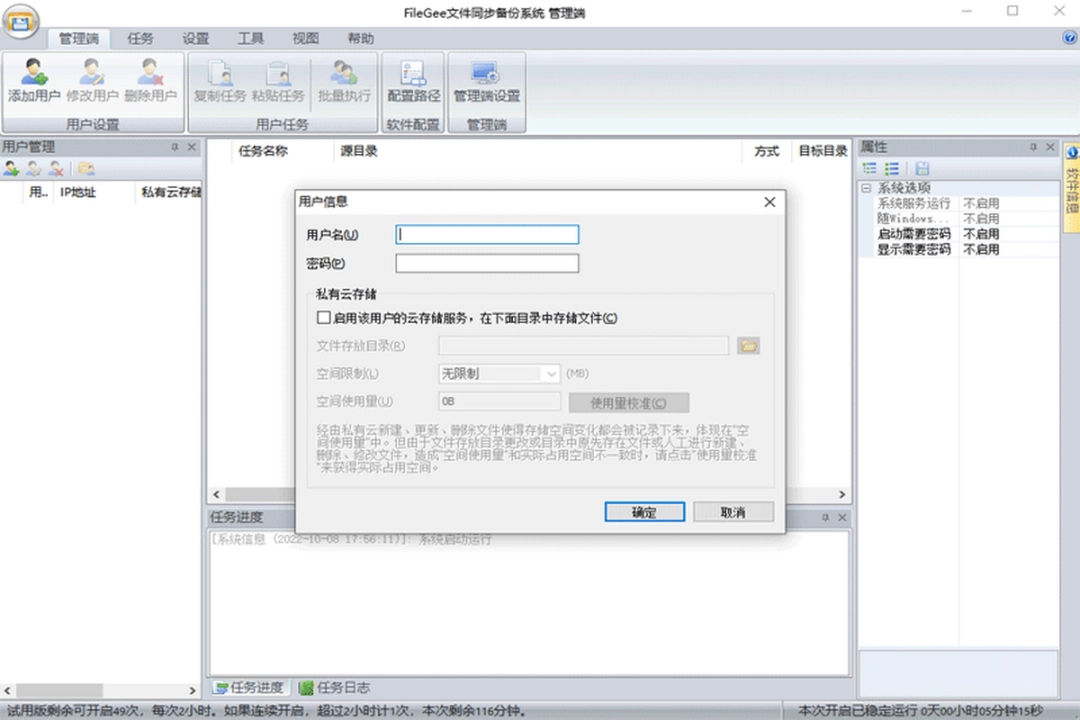Image resolution: width=1080 pixels, height=720 pixels.
Task: Click inside the 用户名 input field
Action: [x=486, y=234]
